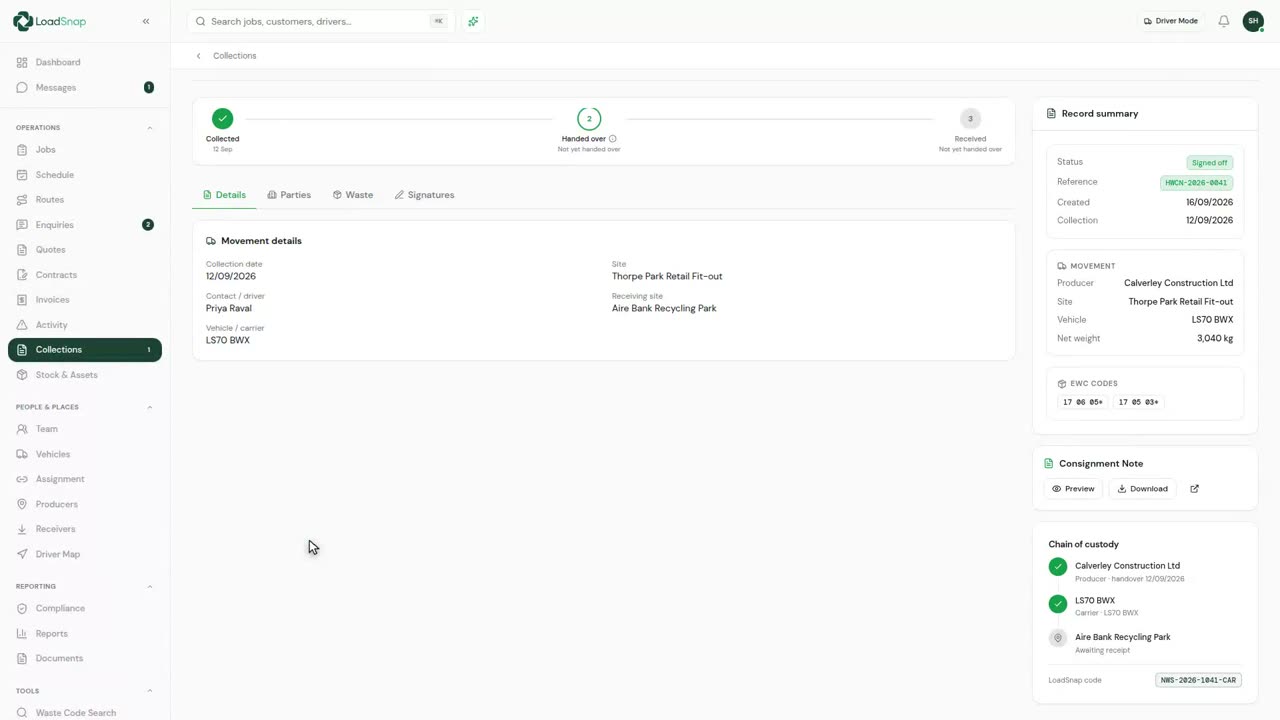The width and height of the screenshot is (1280, 720).
Task: Open the consignment note in a new window
Action: coord(1194,489)
